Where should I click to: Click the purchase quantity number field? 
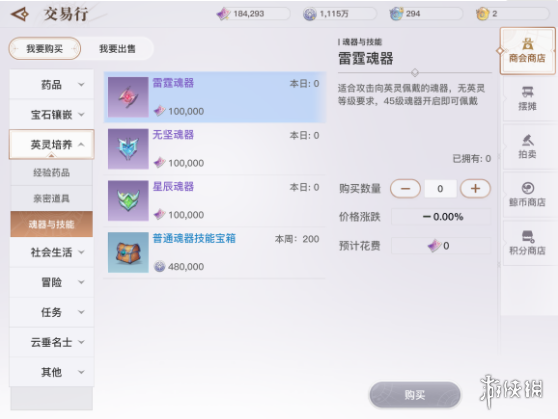click(440, 189)
